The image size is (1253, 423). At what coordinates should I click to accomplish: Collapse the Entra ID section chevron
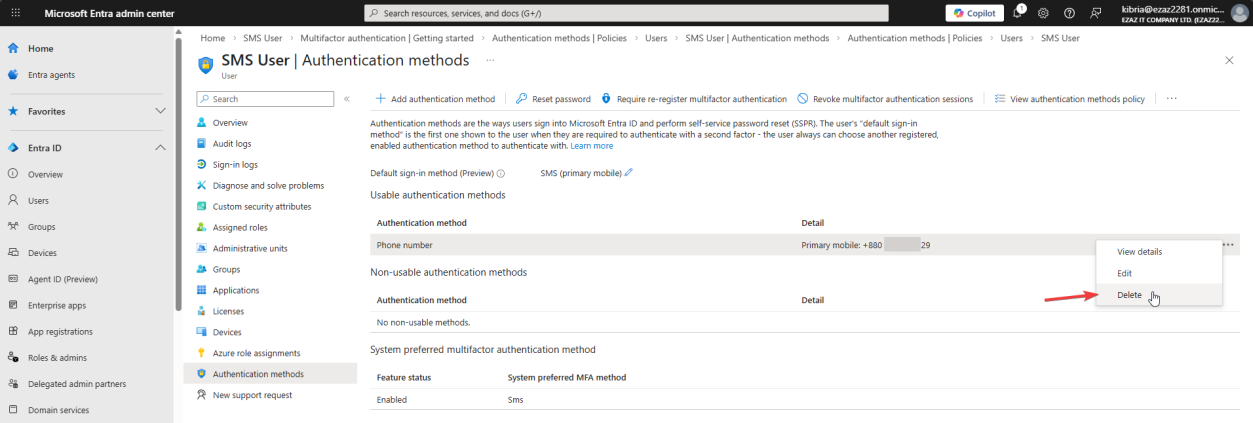click(x=160, y=148)
